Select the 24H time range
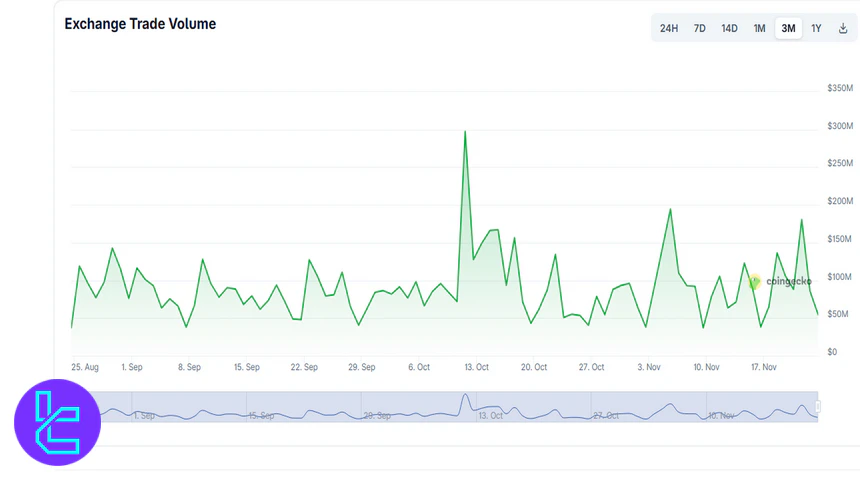Screen dimensions: 860x484 pyautogui.click(x=669, y=29)
